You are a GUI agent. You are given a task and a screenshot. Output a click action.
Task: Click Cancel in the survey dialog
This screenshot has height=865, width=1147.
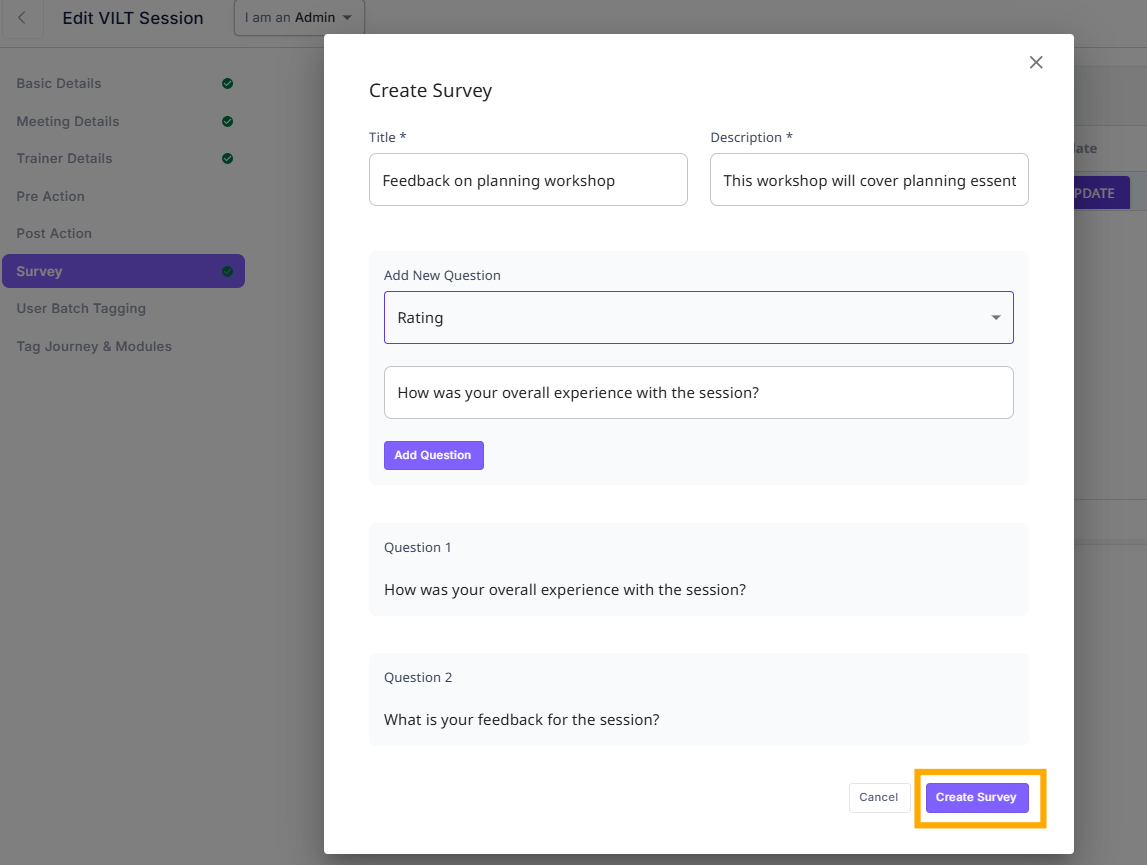click(878, 797)
